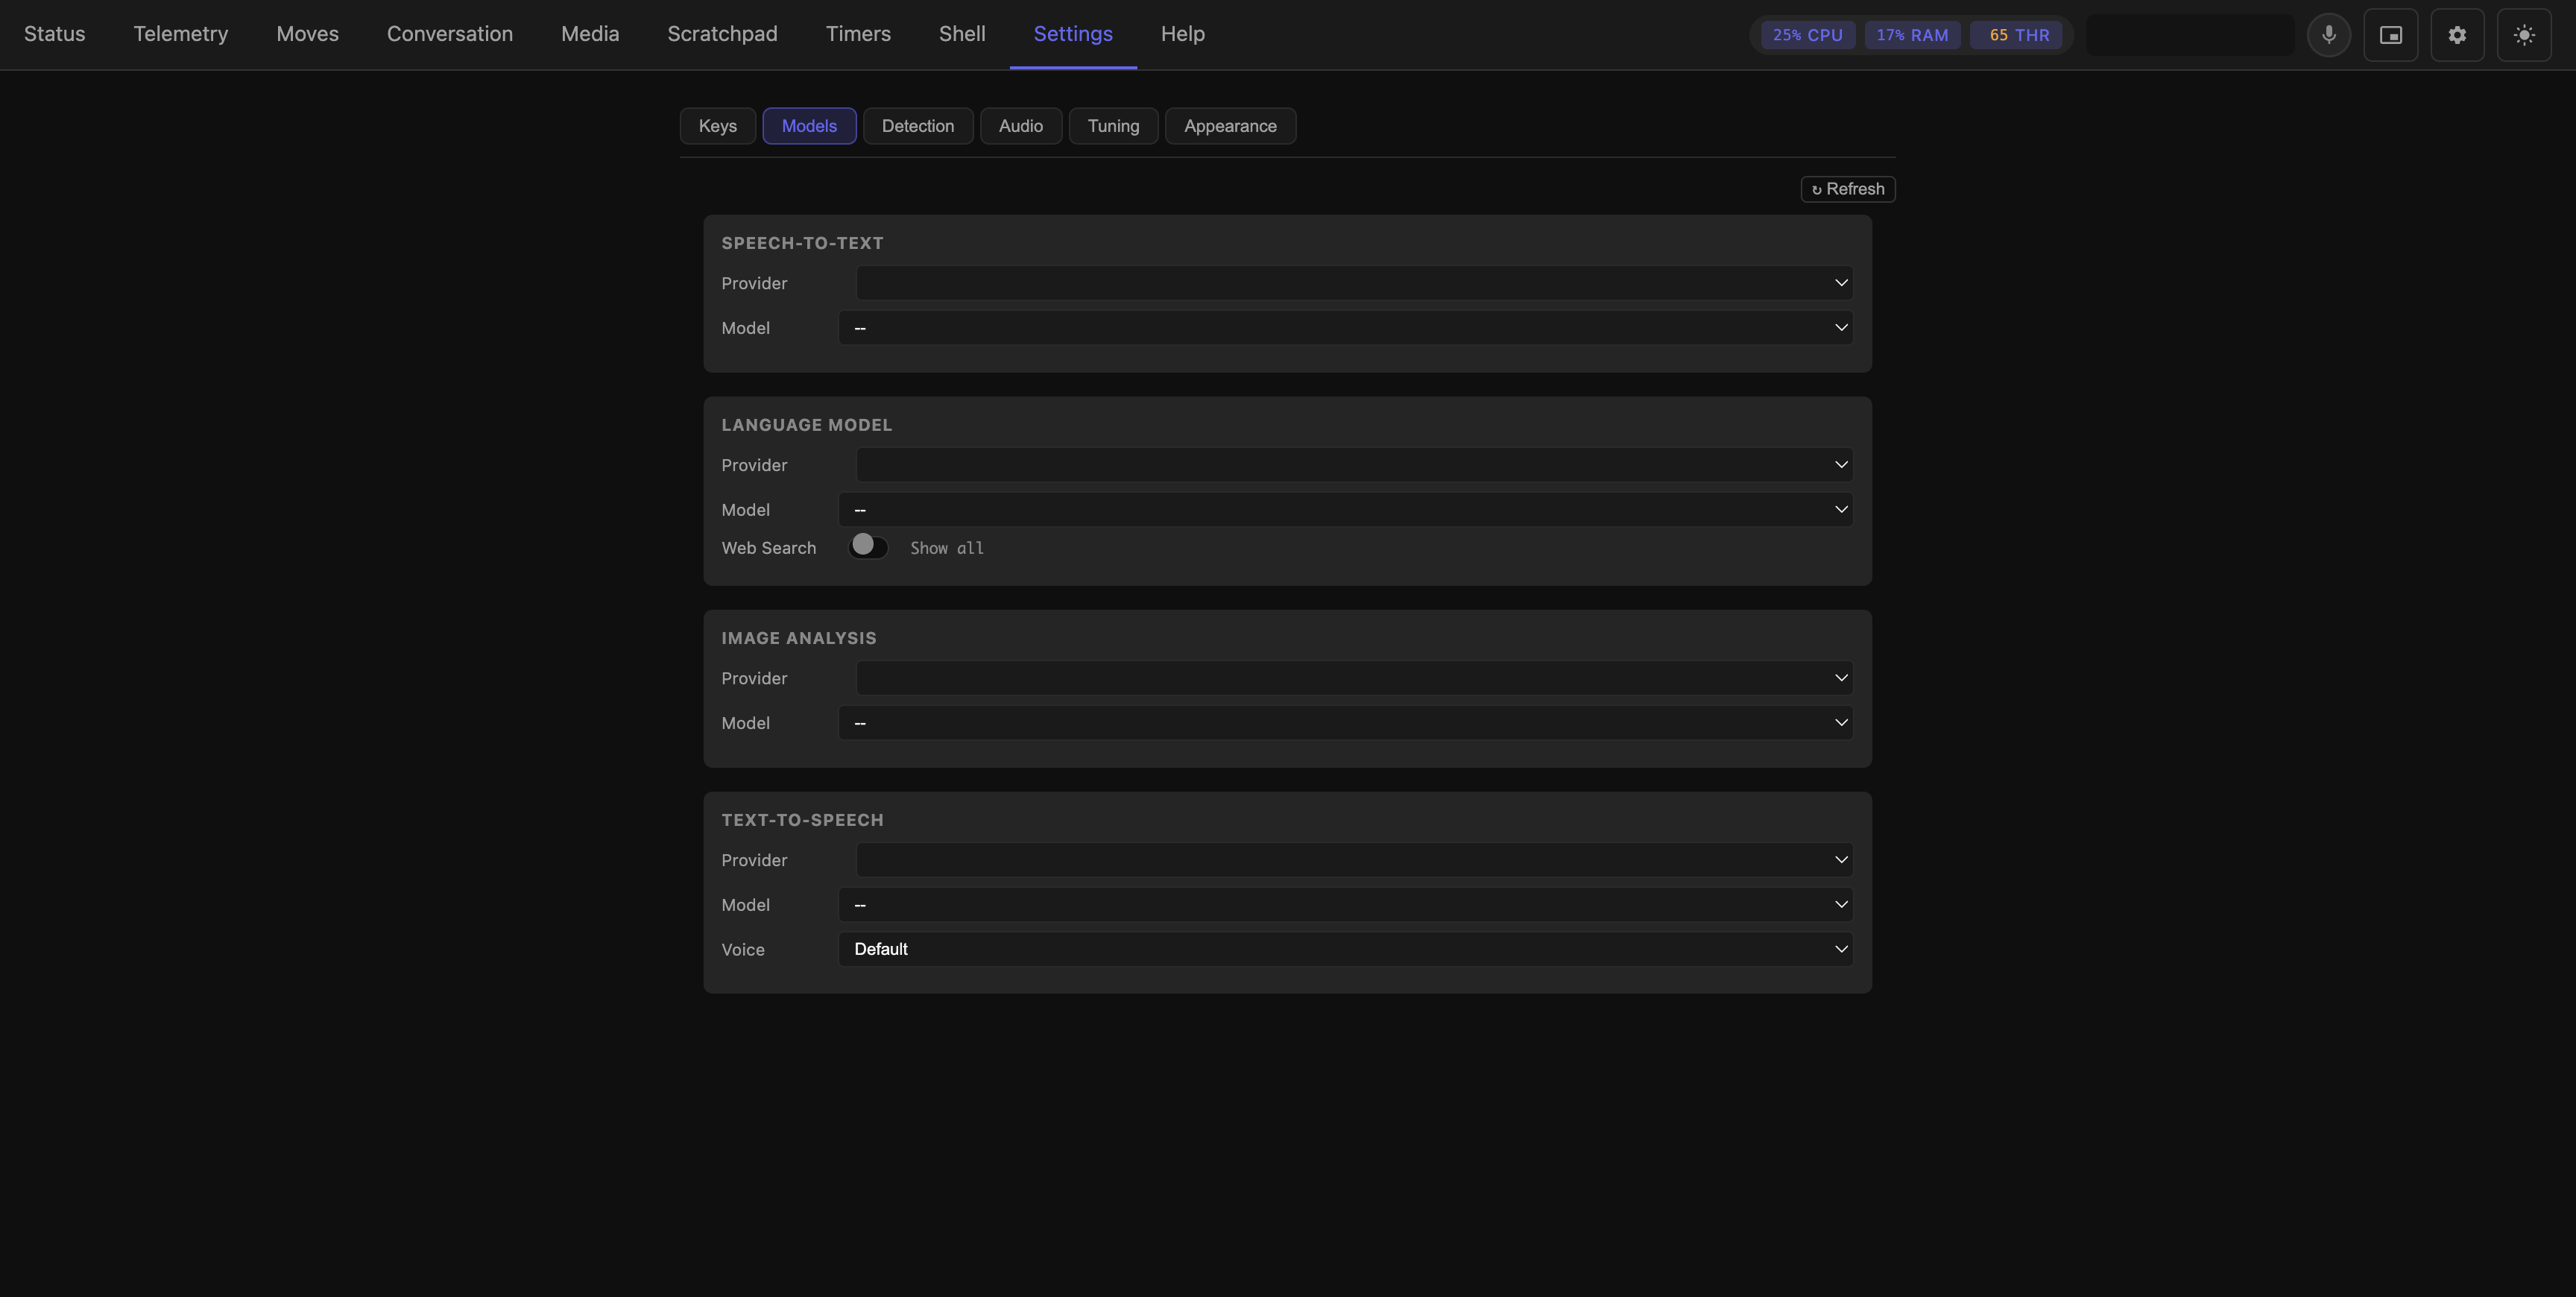Open the Moves tab
The width and height of the screenshot is (2576, 1297).
coord(308,34)
